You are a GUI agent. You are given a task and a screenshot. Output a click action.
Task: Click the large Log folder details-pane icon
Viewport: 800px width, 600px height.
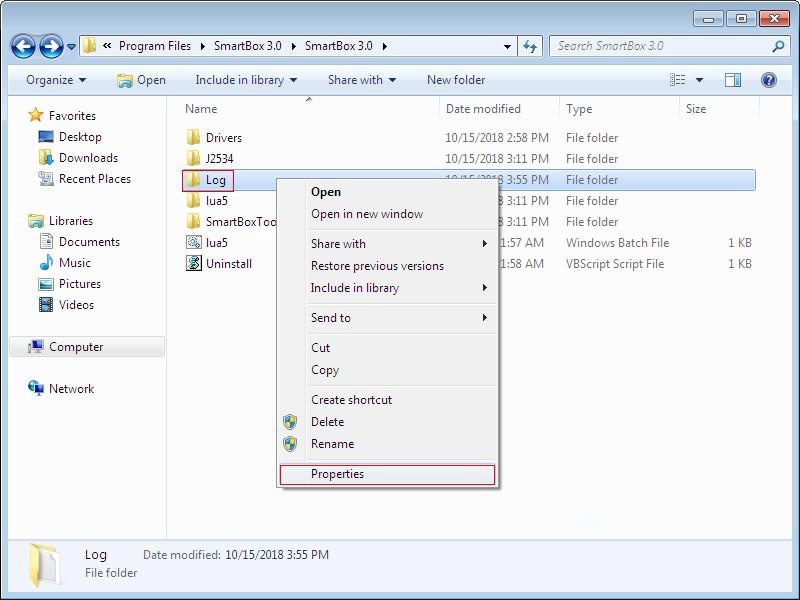pos(44,565)
